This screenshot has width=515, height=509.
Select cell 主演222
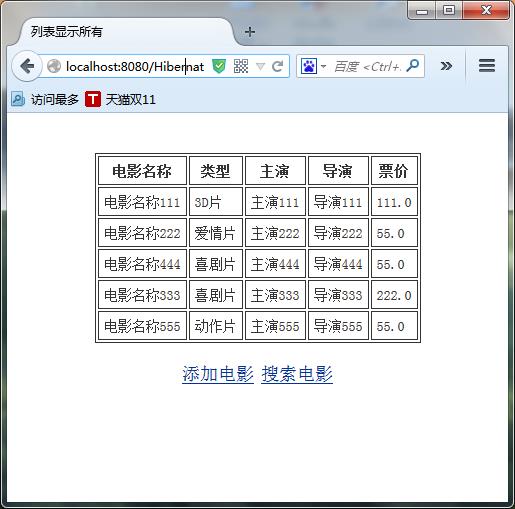point(275,233)
